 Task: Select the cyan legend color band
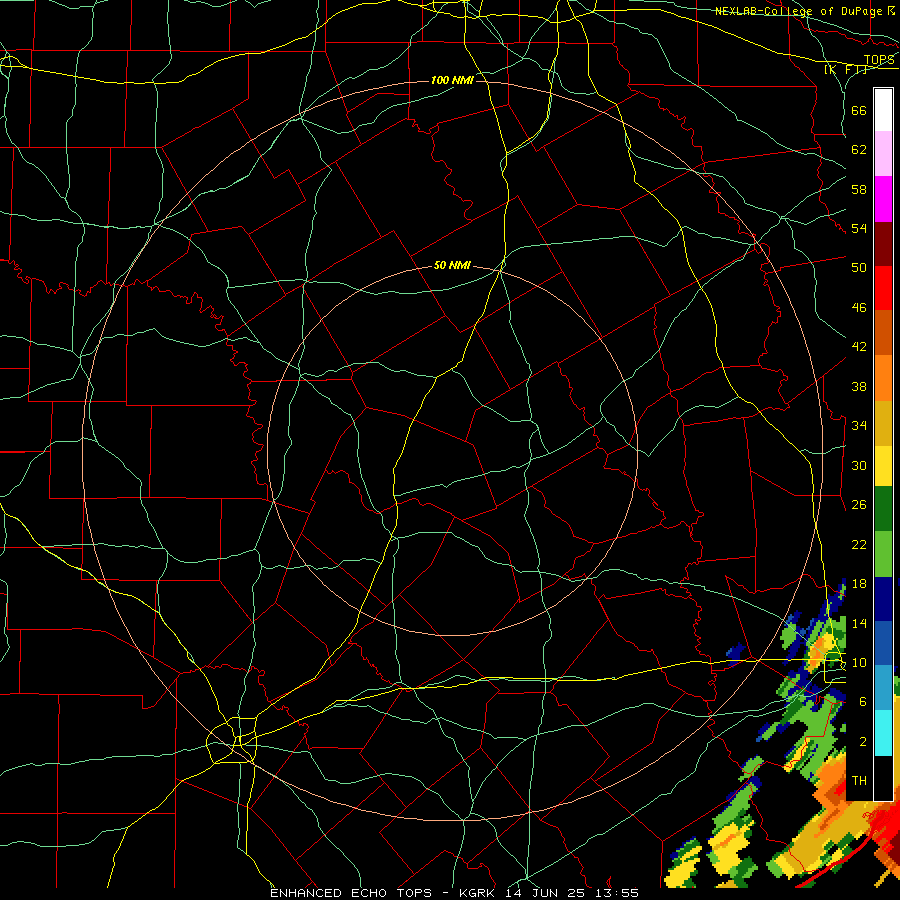pyautogui.click(x=883, y=733)
